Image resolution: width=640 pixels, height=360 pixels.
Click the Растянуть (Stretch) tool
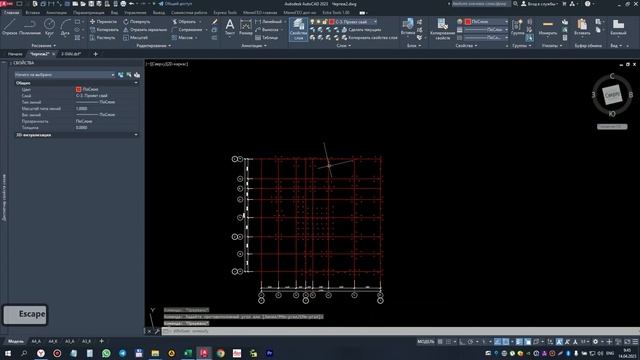point(103,38)
